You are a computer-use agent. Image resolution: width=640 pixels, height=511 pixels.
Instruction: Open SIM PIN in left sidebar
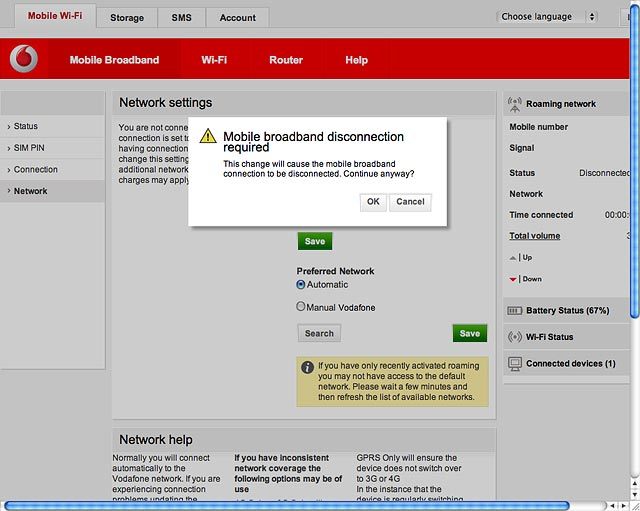tap(52, 148)
